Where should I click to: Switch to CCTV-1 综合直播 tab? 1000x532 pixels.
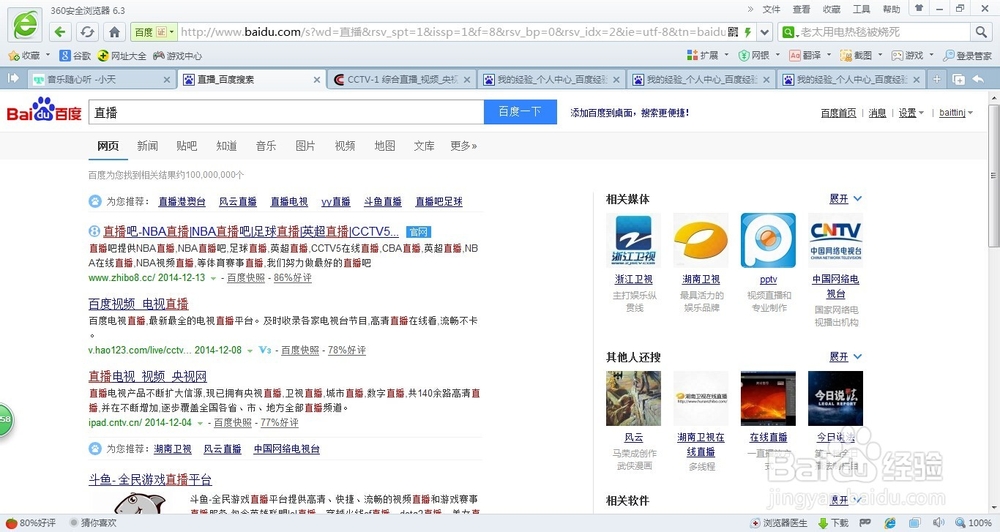pos(402,80)
